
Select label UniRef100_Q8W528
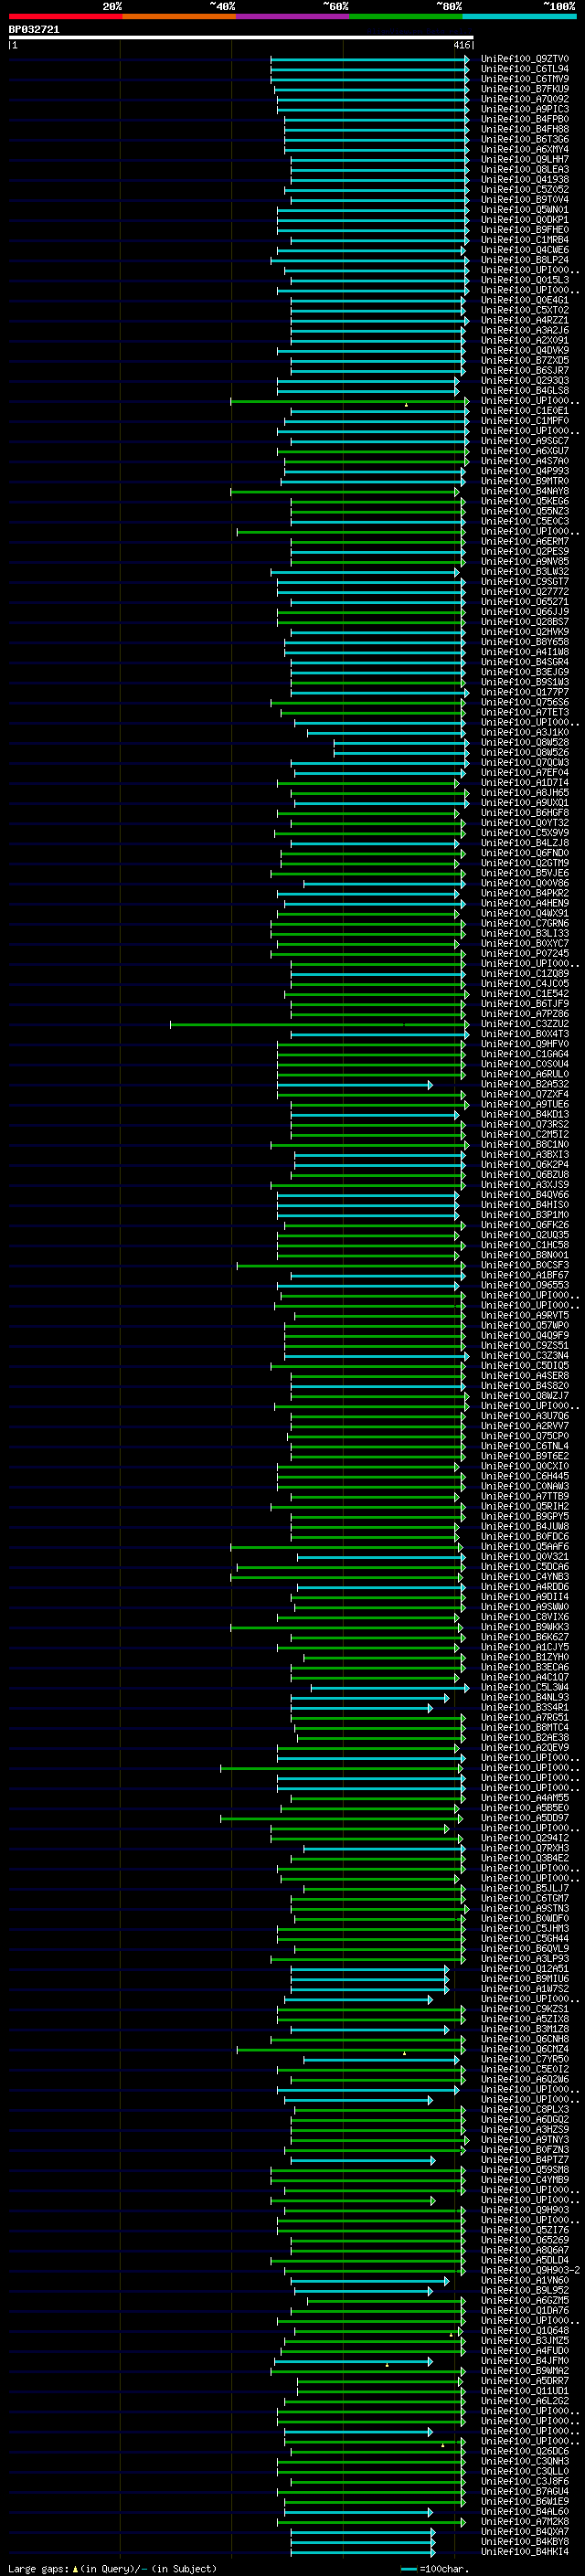(x=524, y=742)
